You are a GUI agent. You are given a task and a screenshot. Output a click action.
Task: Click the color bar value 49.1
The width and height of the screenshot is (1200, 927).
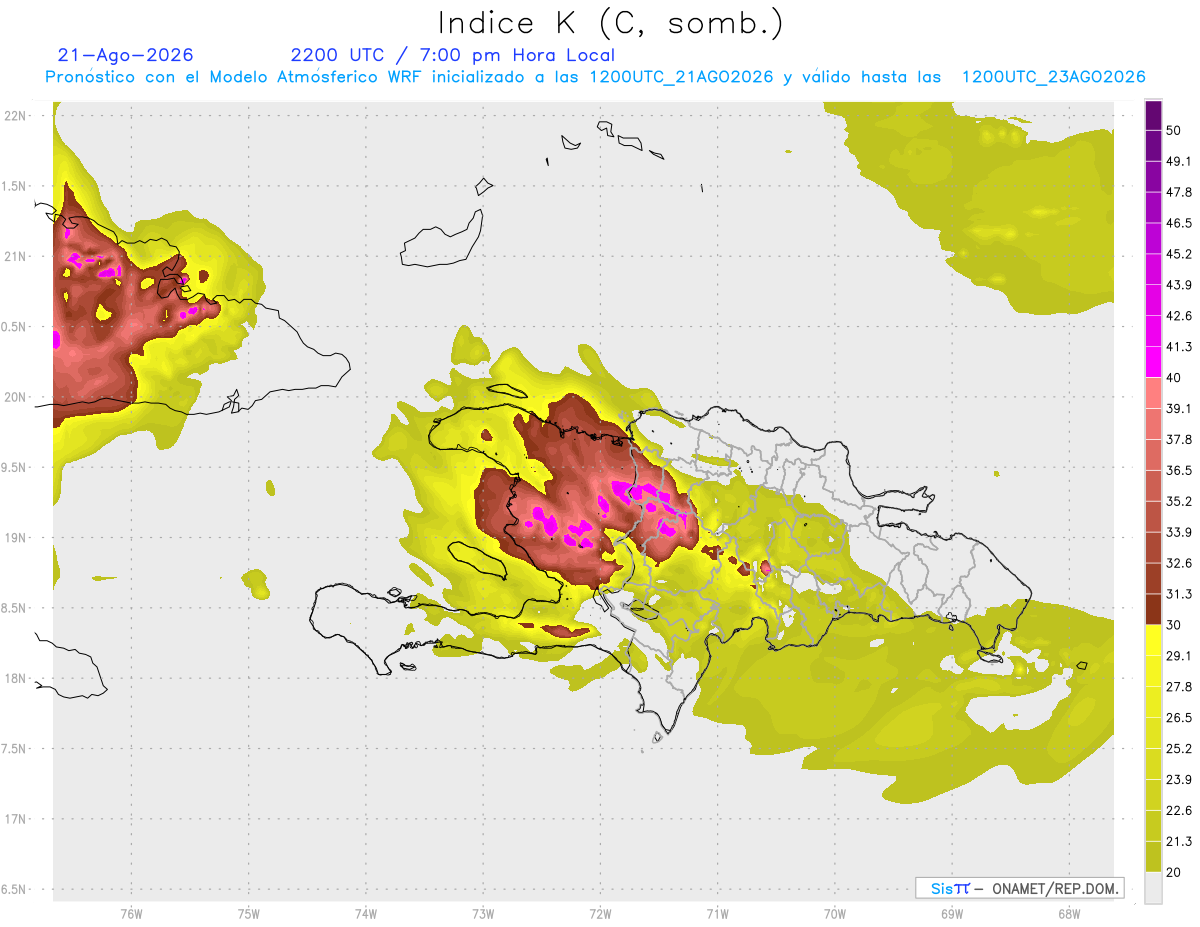coord(1179,161)
